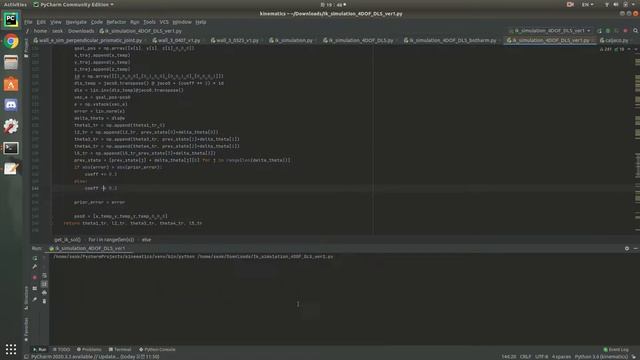This screenshot has width=640, height=360.
Task: Click the PyCharm update available notification
Action: tap(95, 357)
